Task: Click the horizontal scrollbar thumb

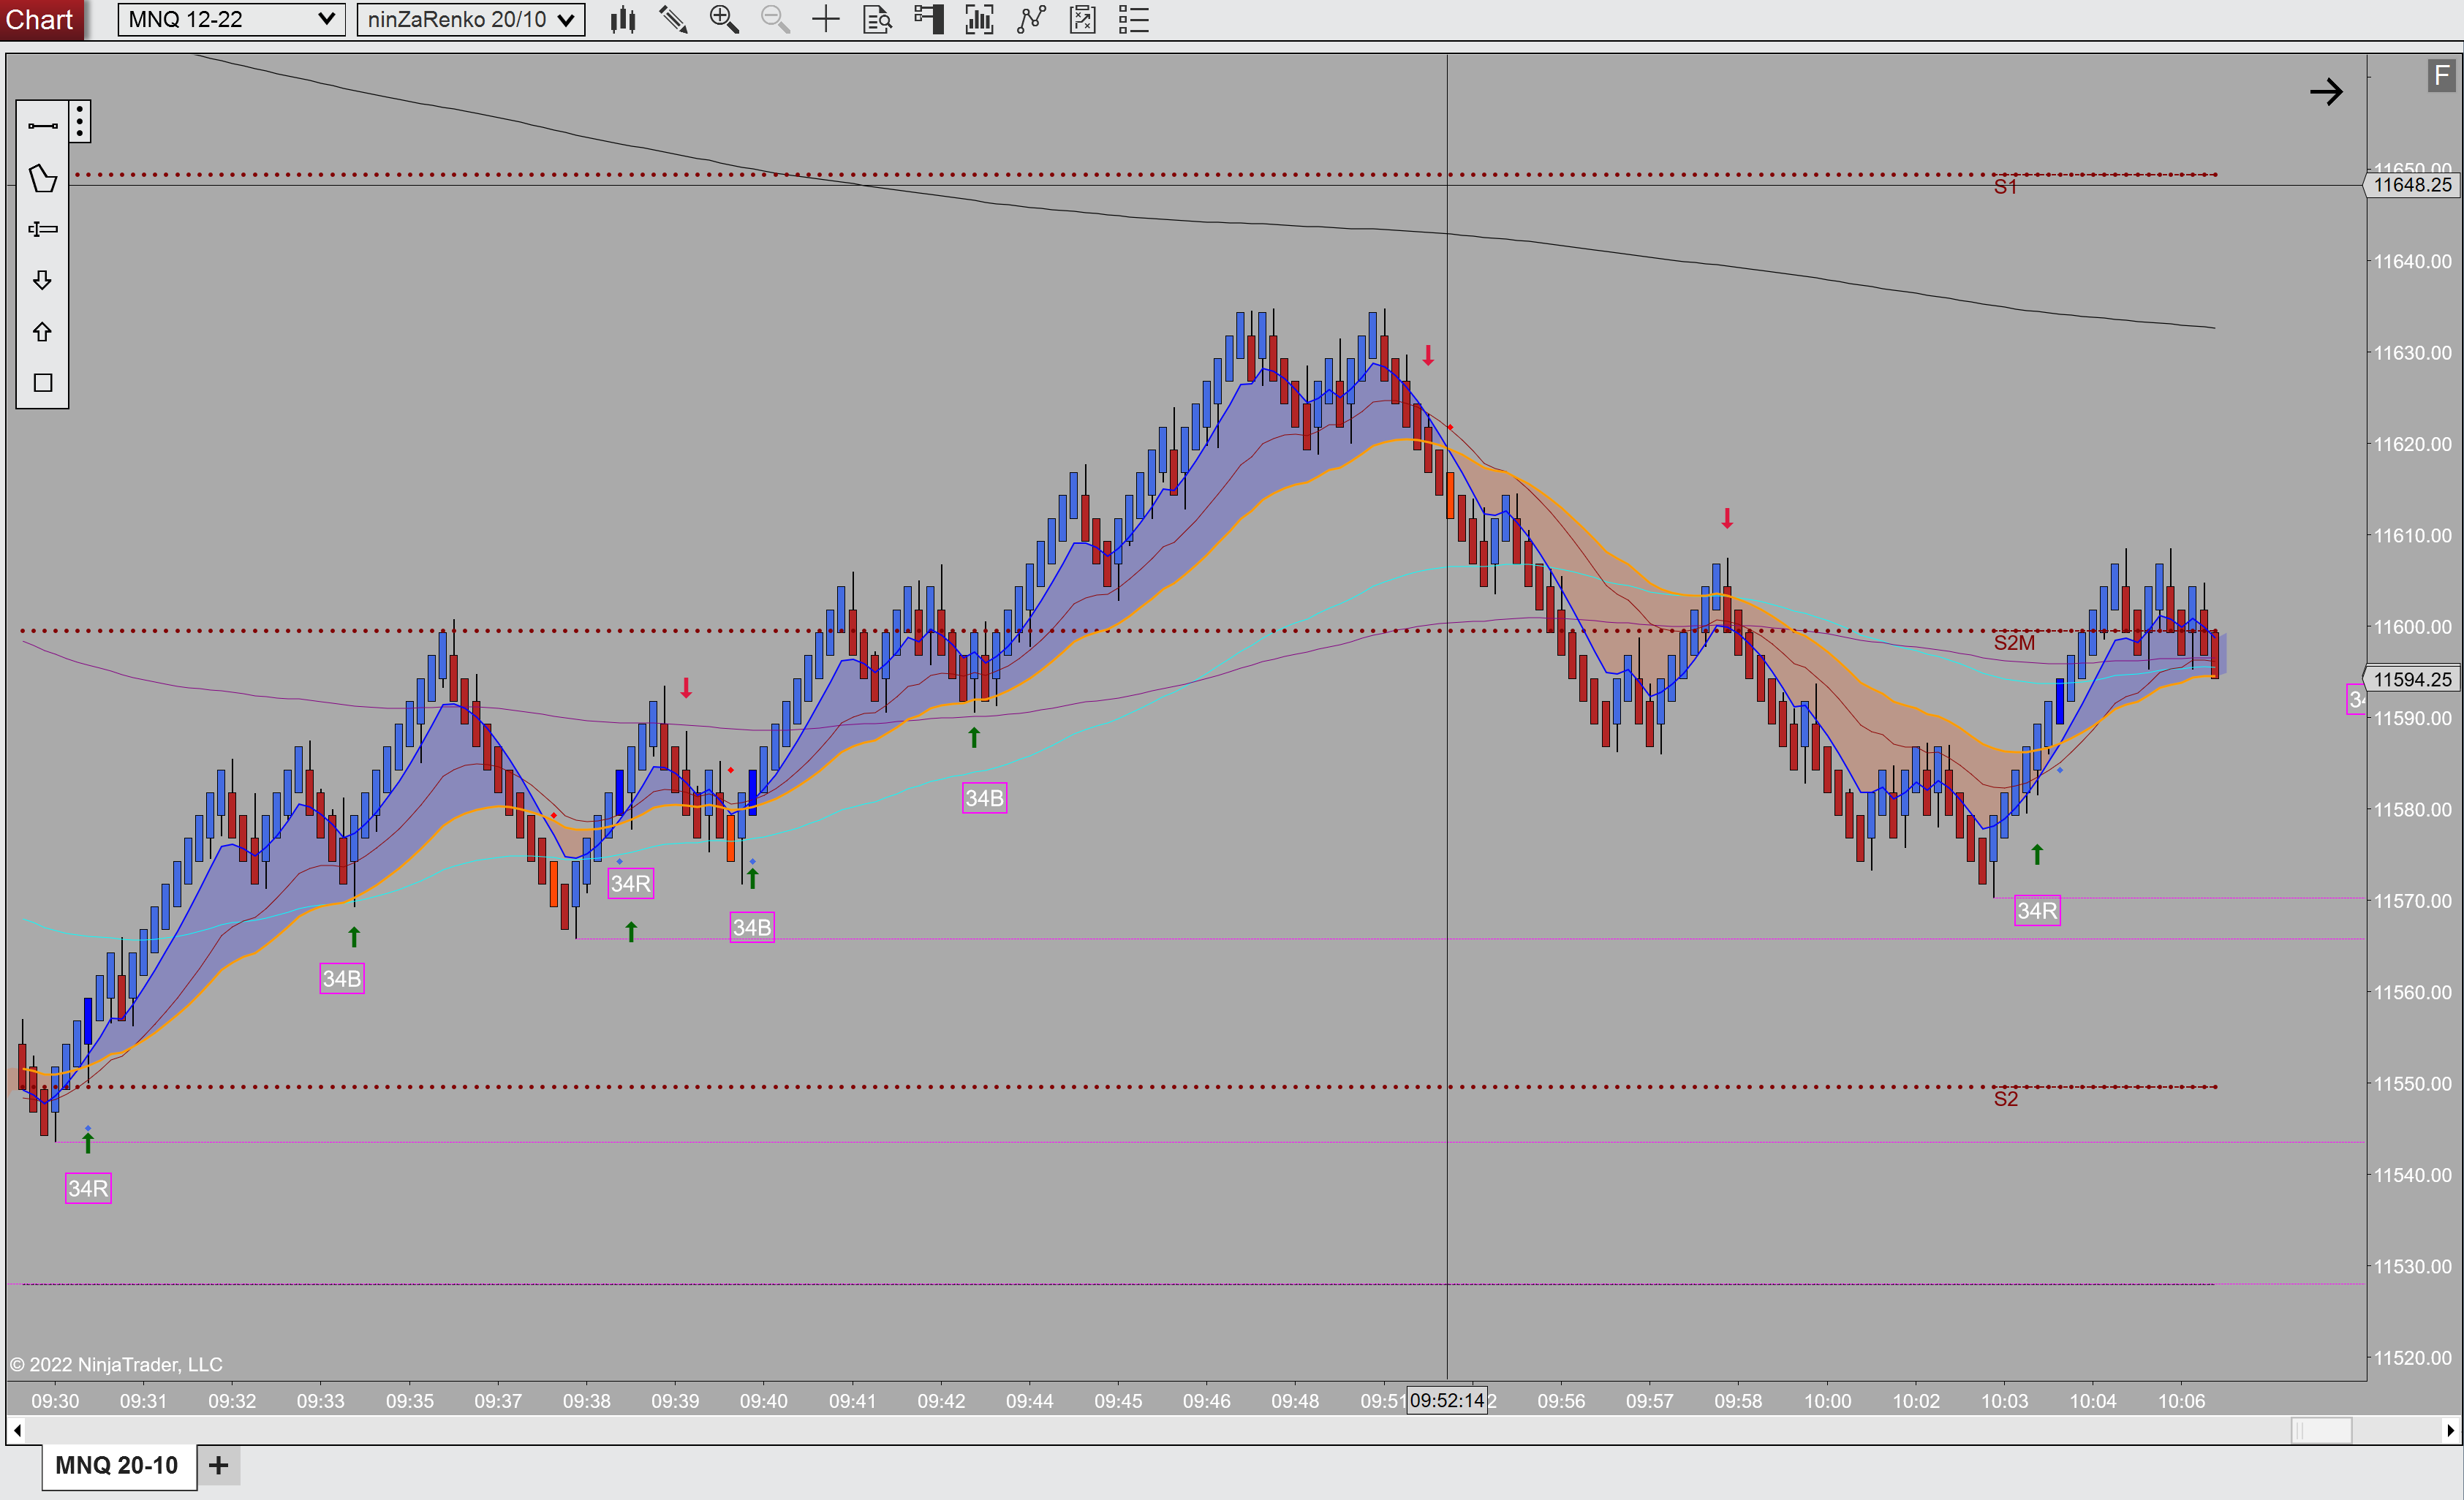Action: (2320, 1430)
